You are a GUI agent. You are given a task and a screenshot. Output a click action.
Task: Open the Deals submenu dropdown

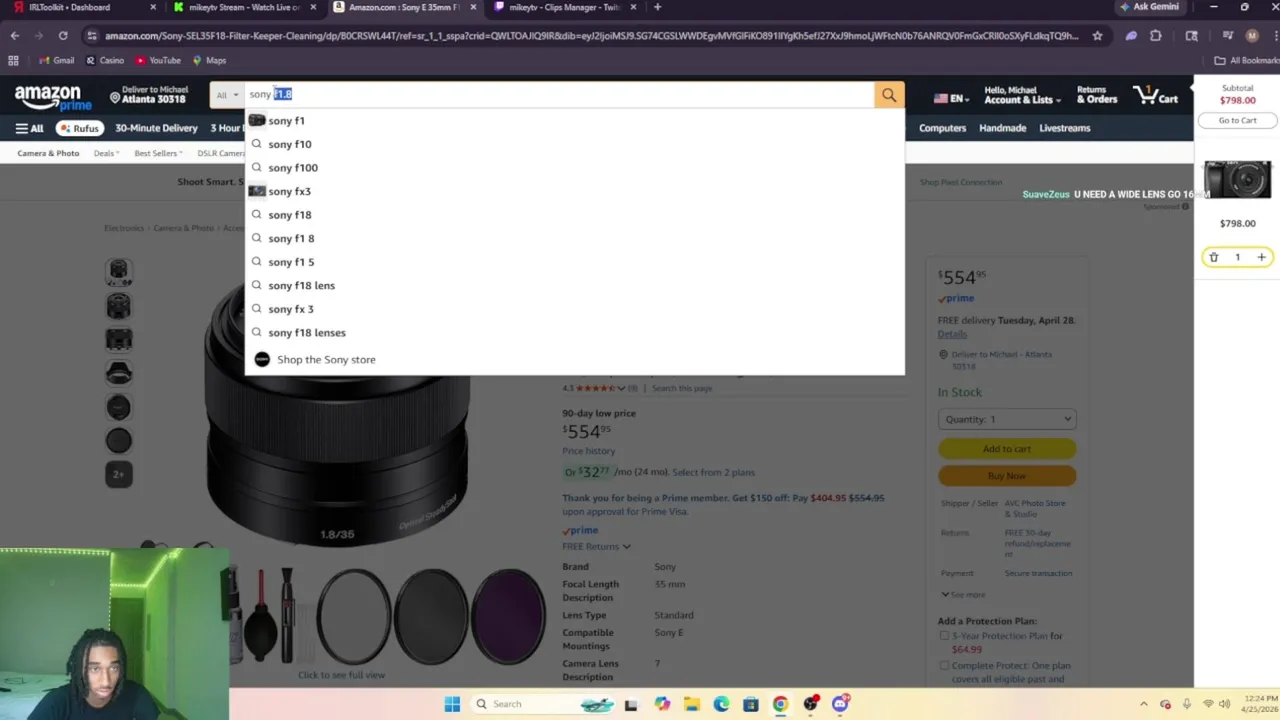tap(106, 153)
